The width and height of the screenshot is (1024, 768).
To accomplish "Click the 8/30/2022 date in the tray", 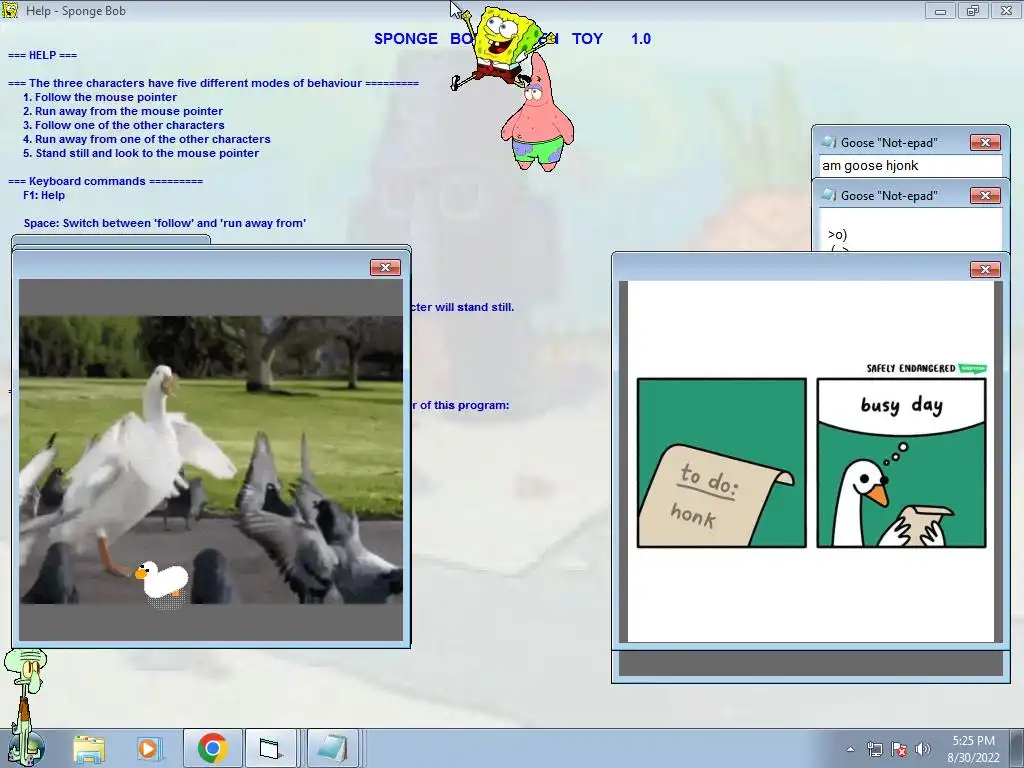I will [x=973, y=758].
